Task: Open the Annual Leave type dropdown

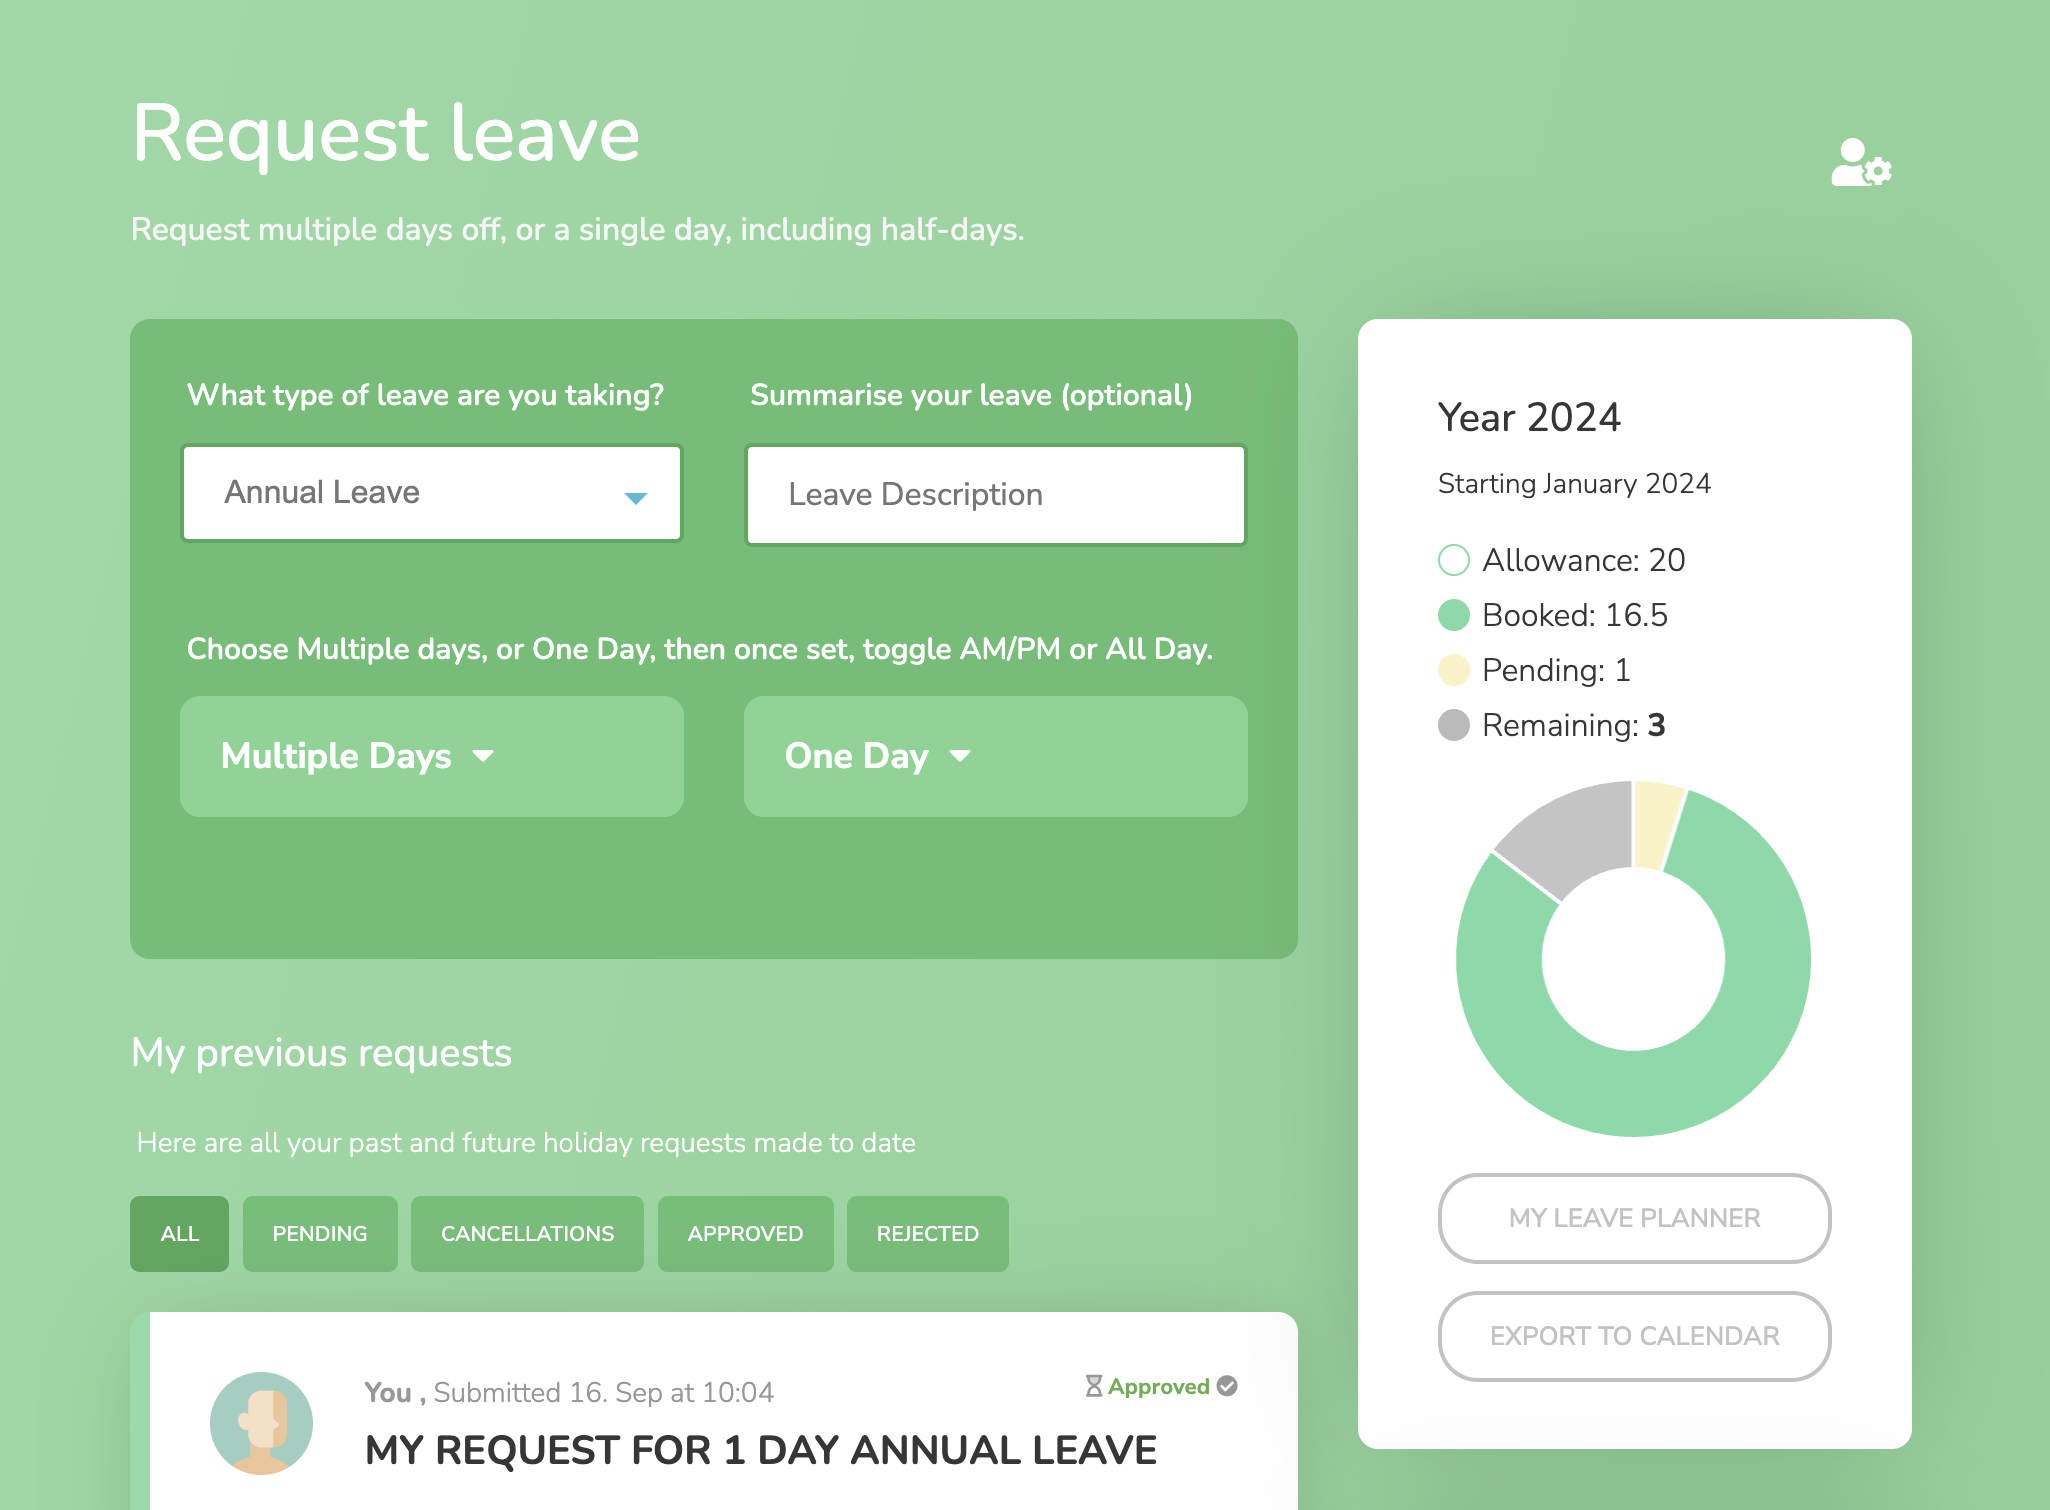Action: (x=432, y=493)
